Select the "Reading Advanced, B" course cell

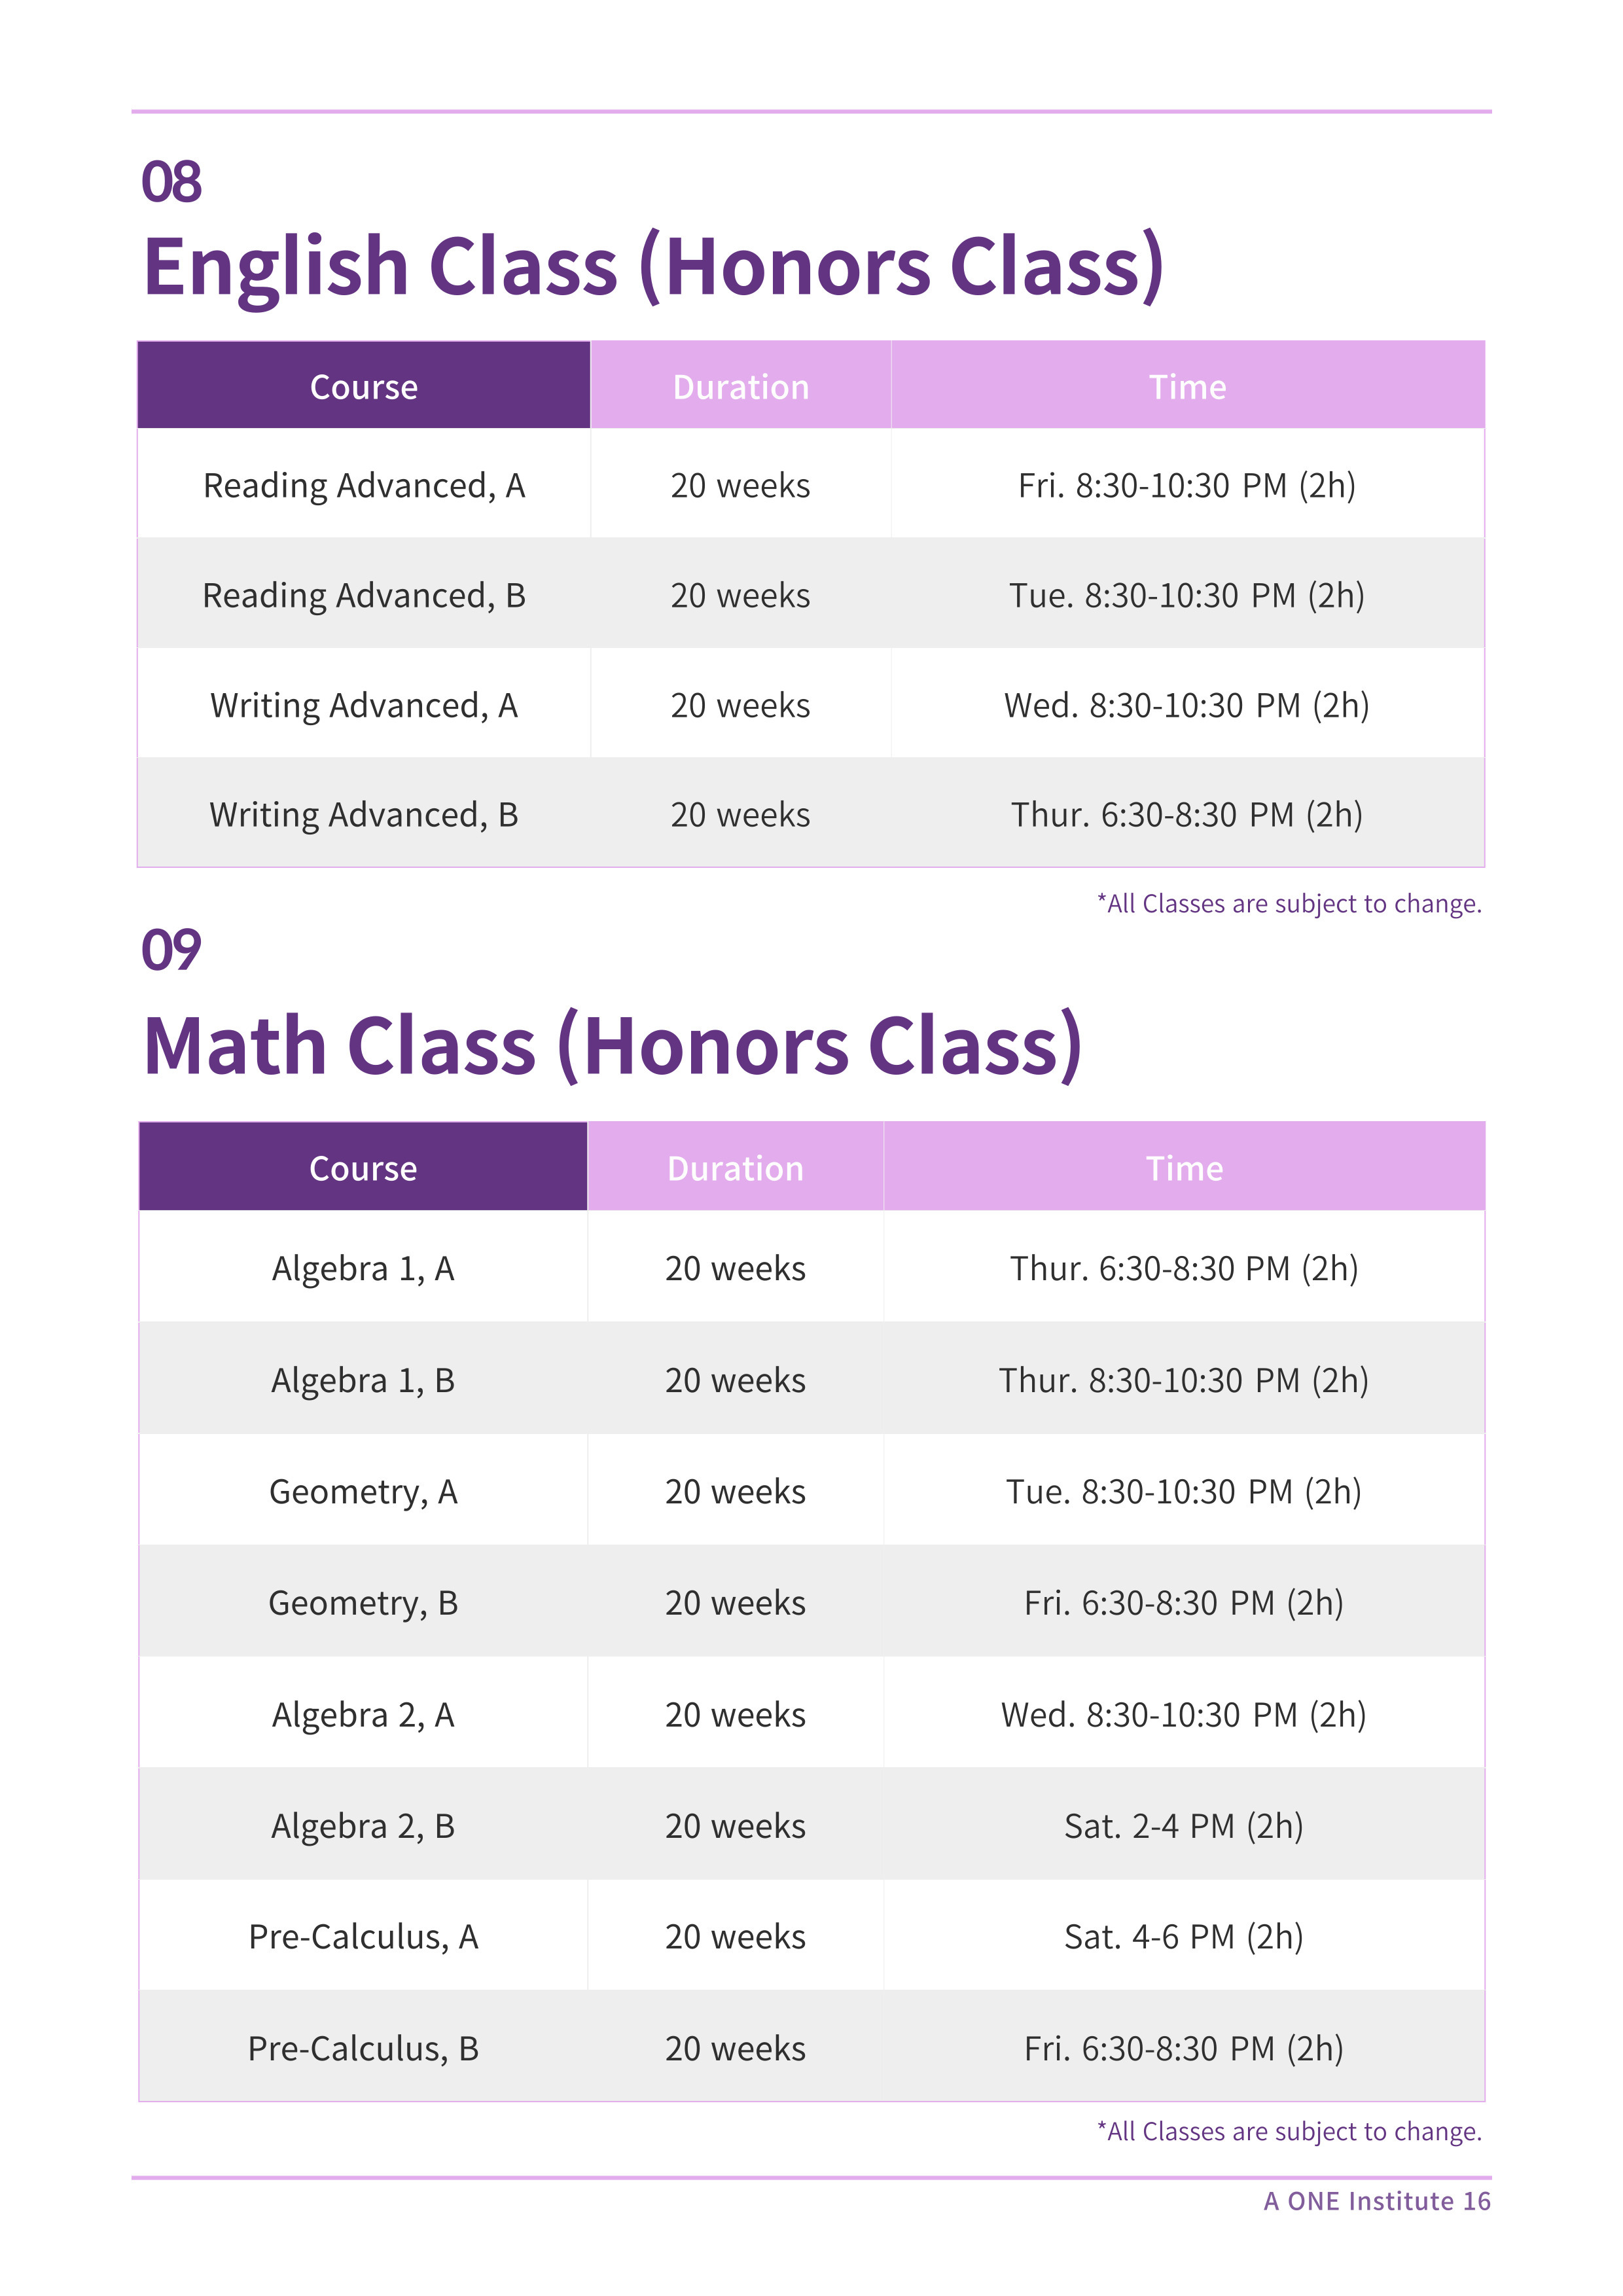[364, 596]
